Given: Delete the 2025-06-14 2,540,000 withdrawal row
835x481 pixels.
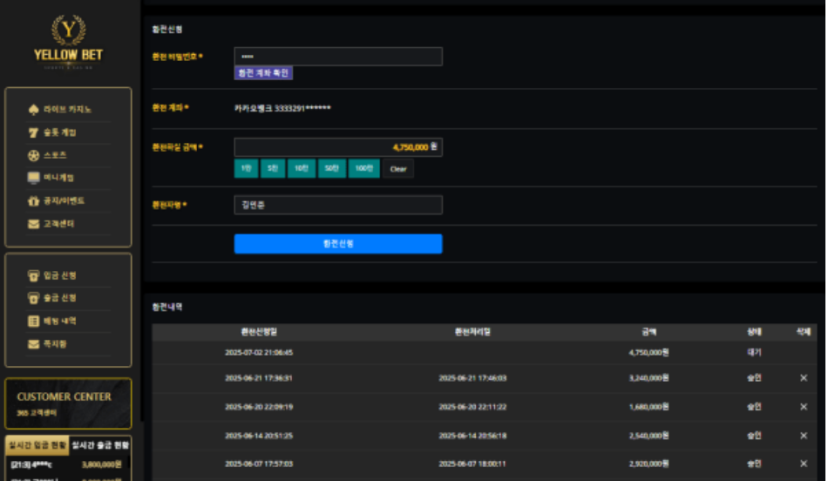Looking at the screenshot, I should coord(804,435).
